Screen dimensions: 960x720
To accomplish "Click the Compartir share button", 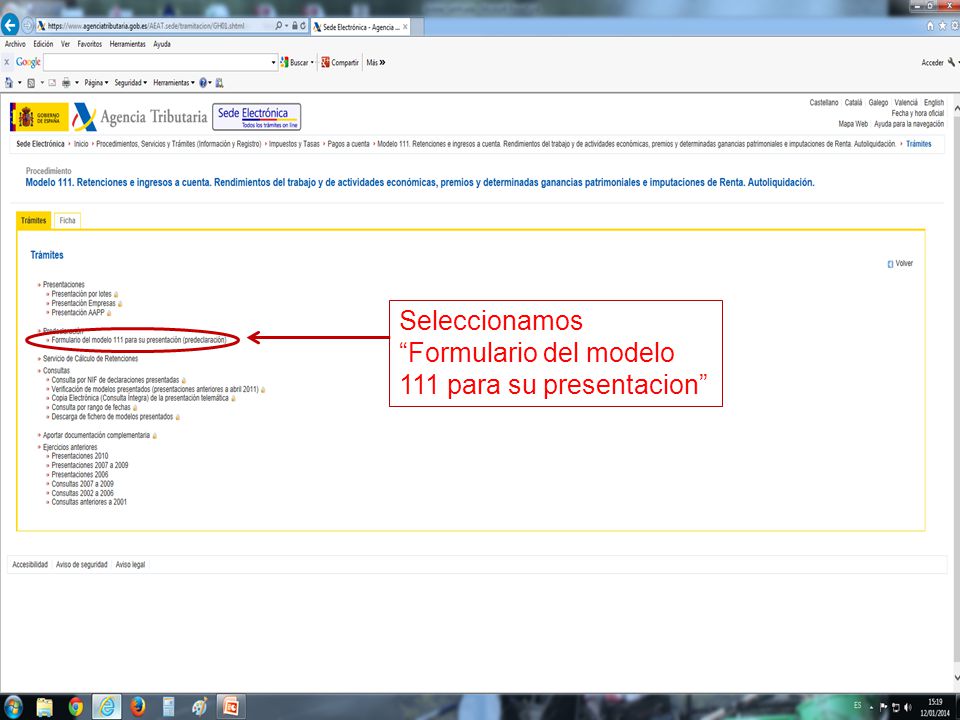I will 340,62.
